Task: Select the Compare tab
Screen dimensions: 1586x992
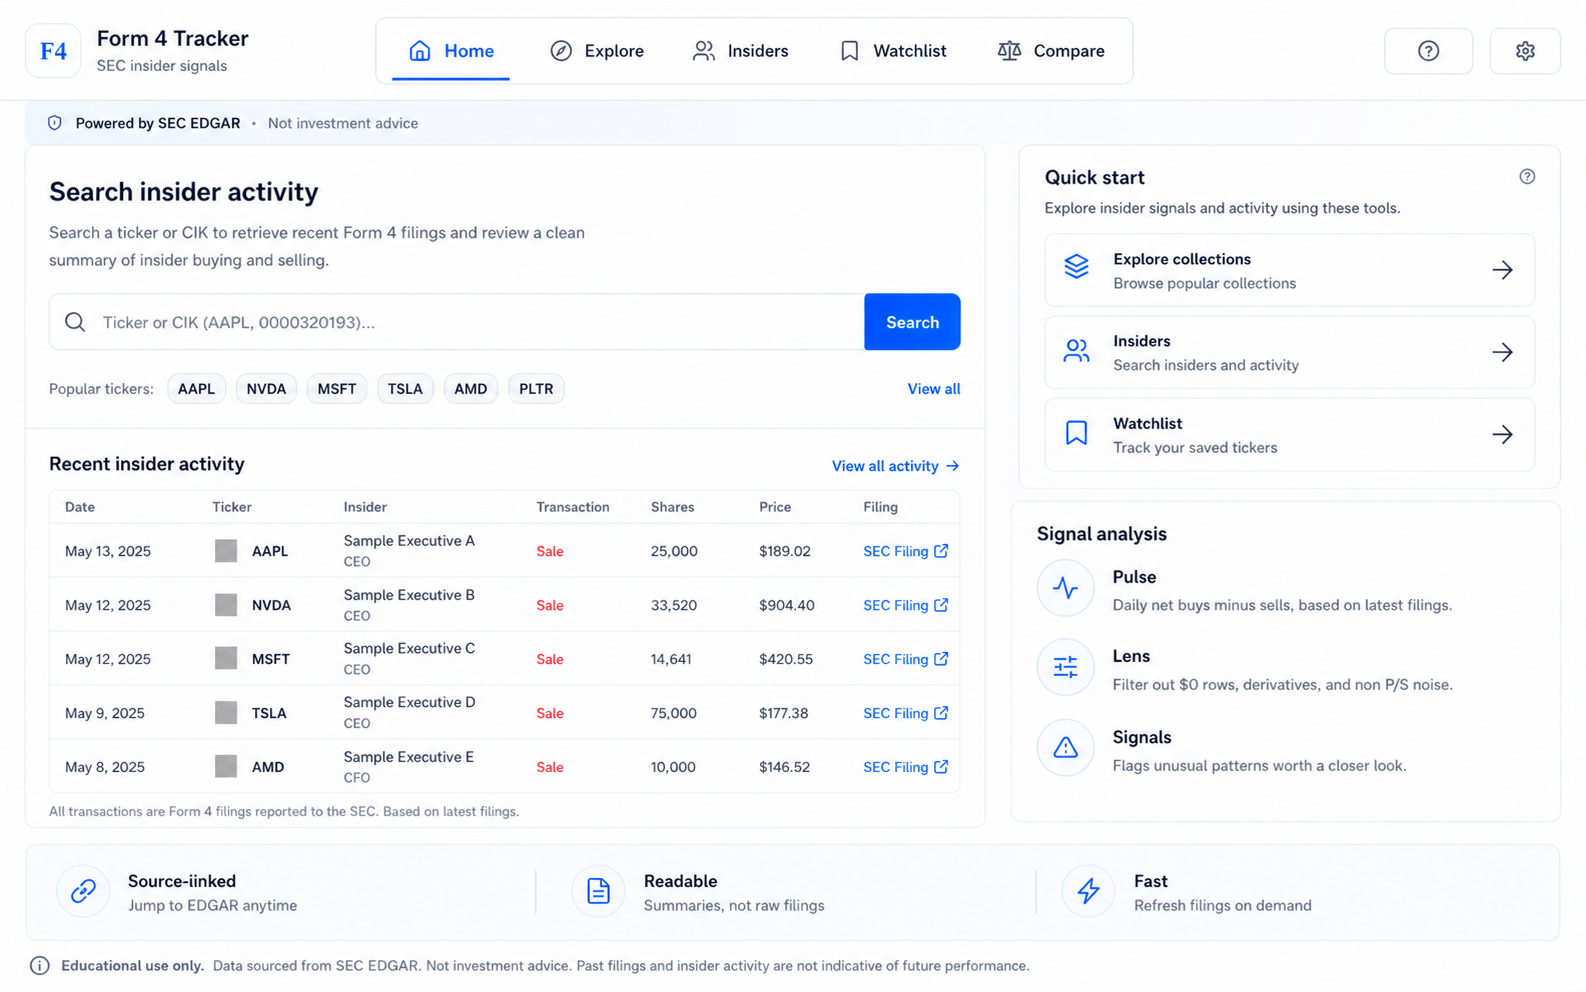Action: [1051, 51]
